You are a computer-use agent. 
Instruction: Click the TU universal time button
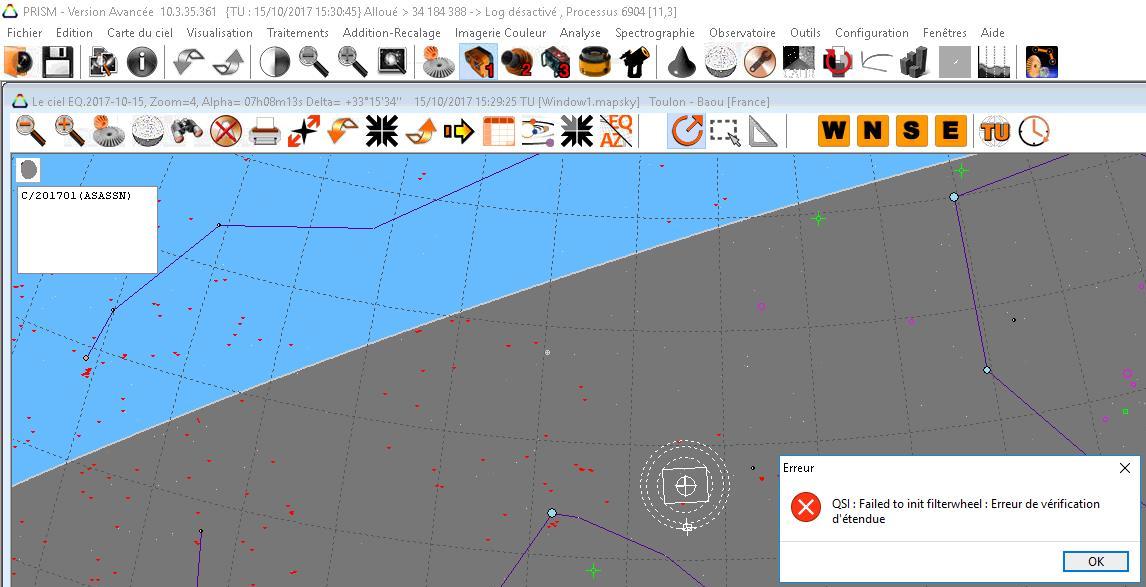(x=995, y=131)
